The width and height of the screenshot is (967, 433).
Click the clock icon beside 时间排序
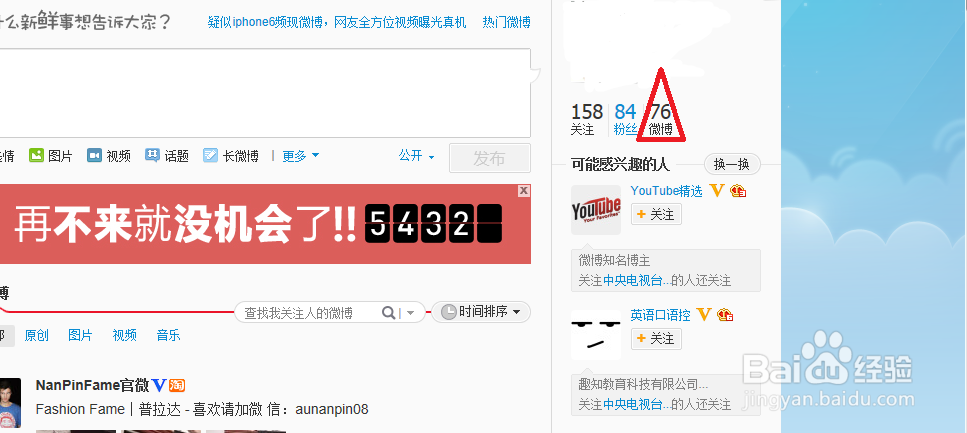click(449, 312)
